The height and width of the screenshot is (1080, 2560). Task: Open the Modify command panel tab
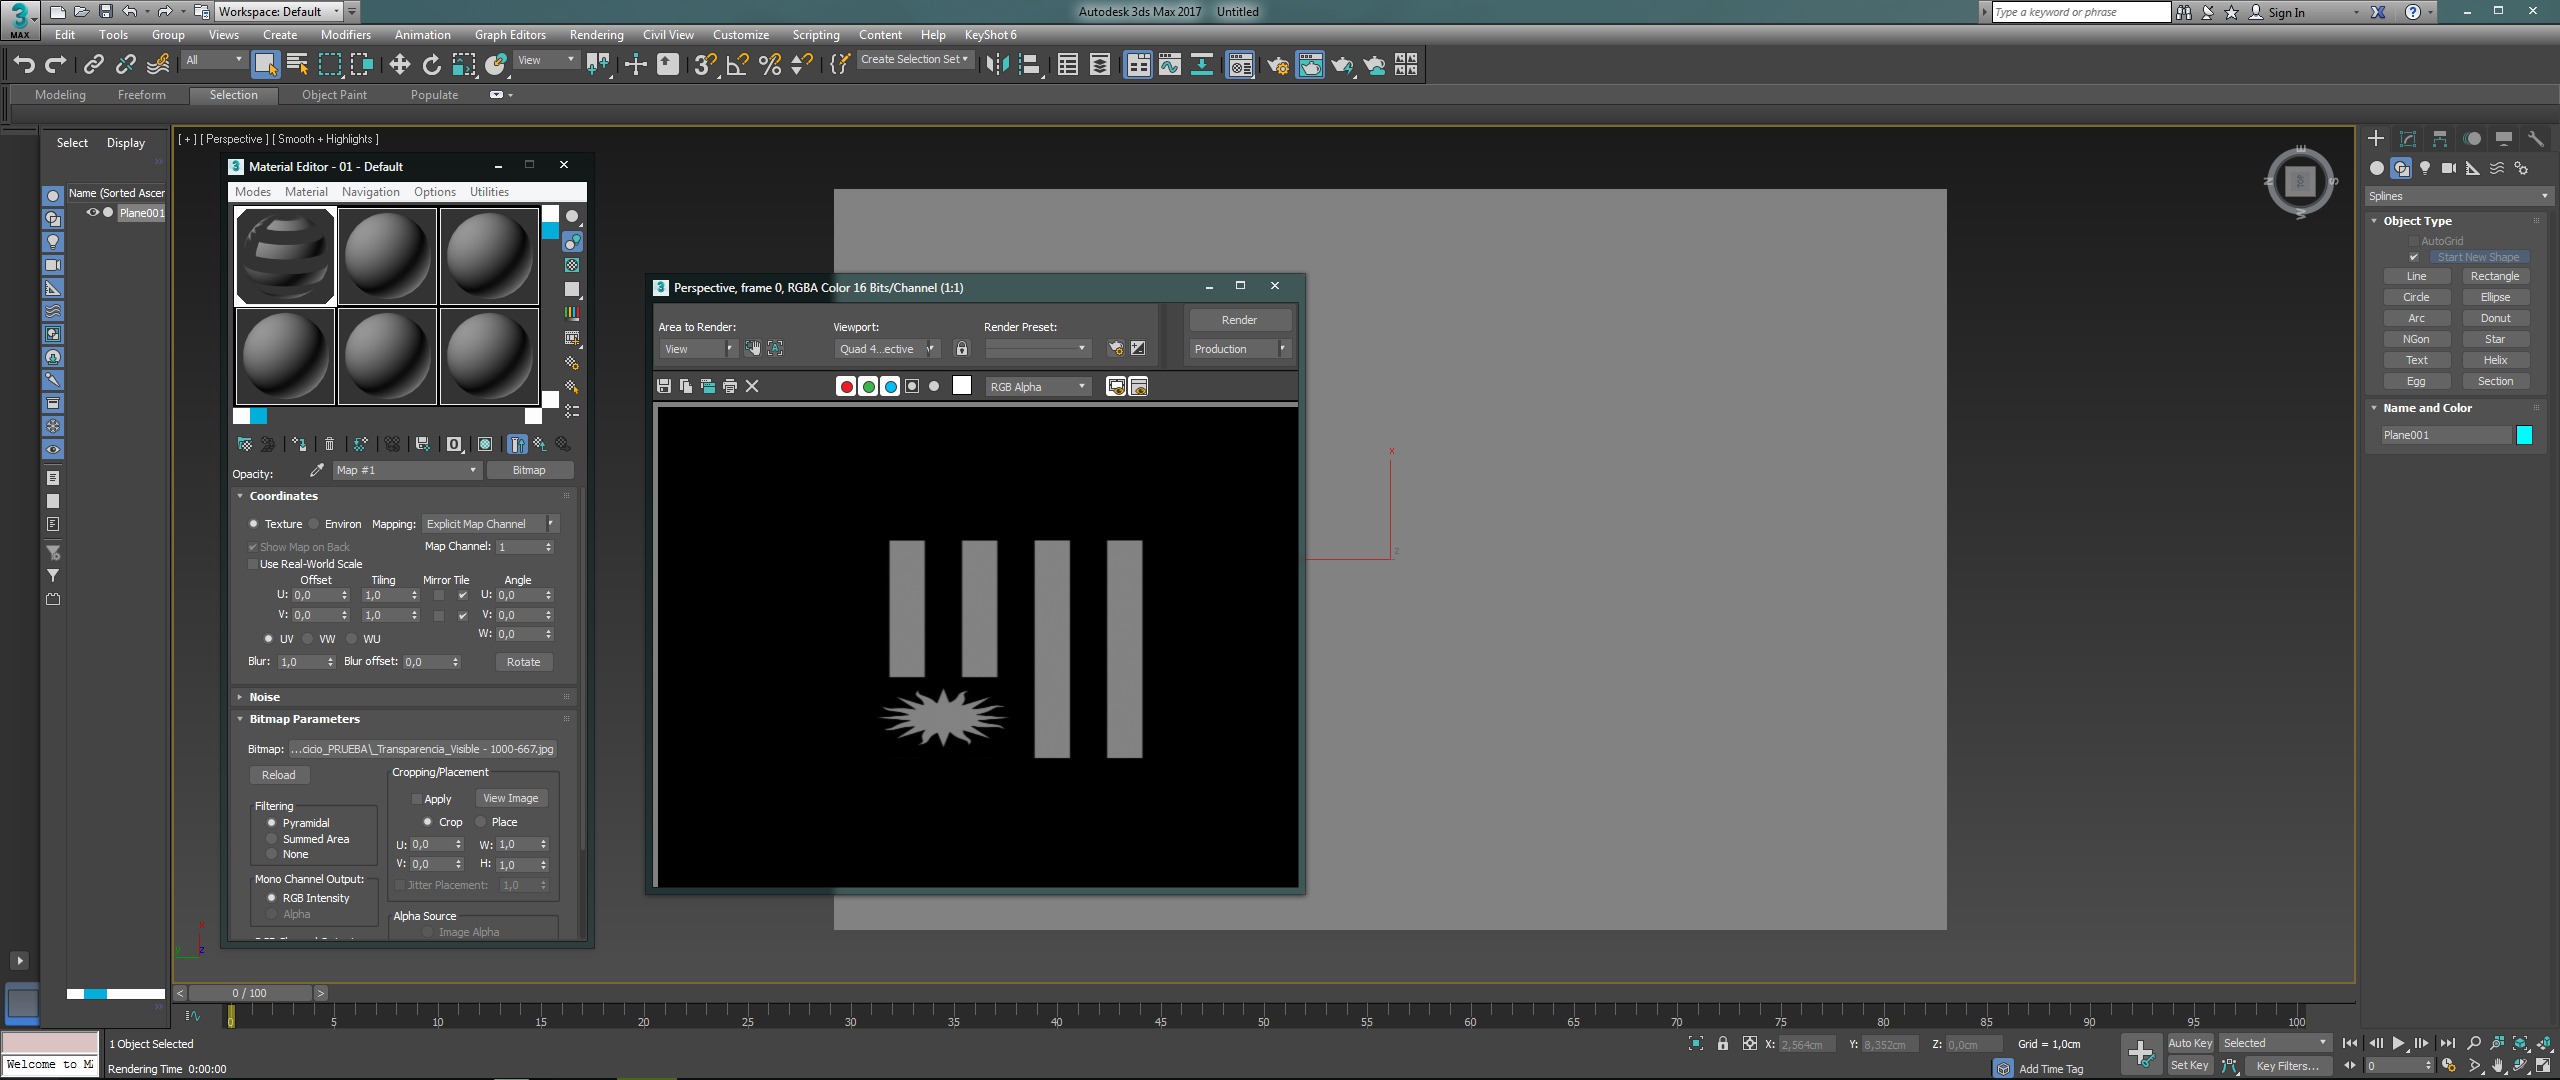pos(2408,139)
